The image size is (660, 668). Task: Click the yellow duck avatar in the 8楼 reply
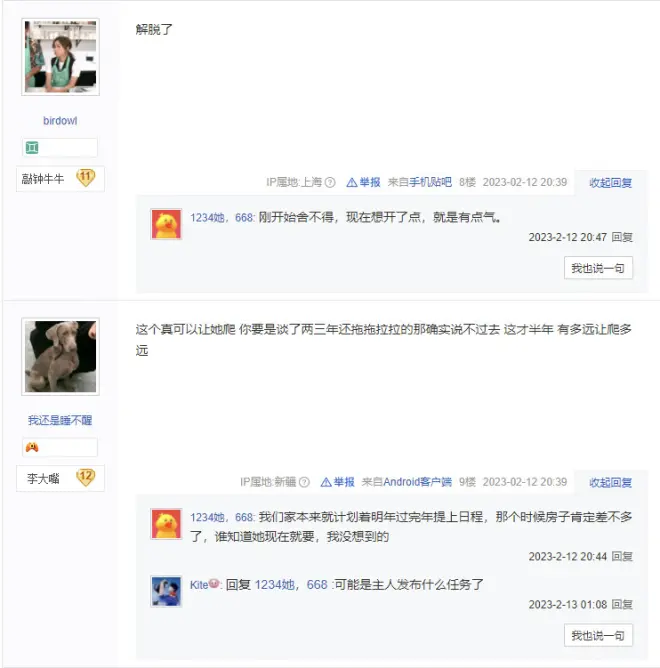[x=166, y=224]
